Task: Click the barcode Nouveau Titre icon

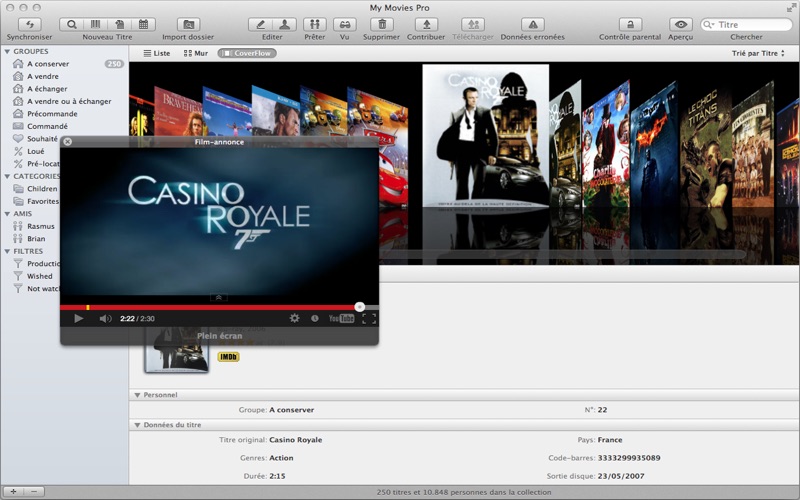Action: coord(95,24)
